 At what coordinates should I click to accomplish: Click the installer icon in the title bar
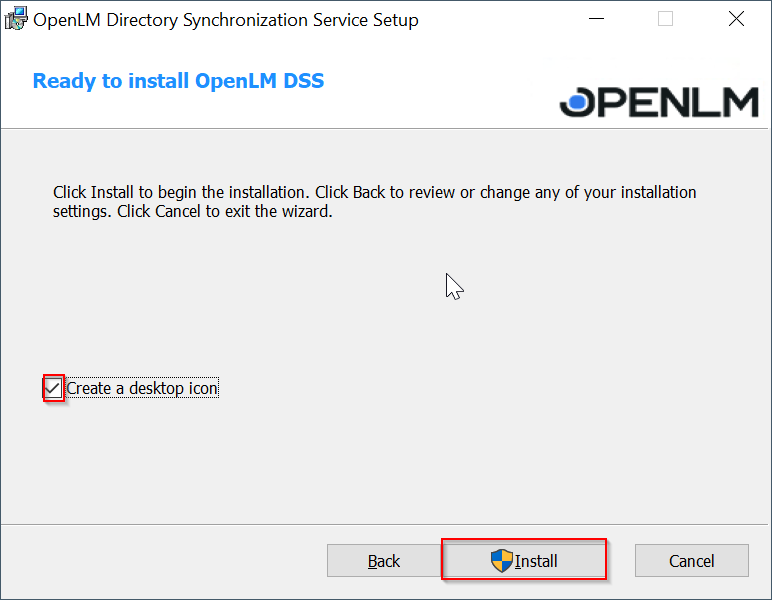click(x=16, y=19)
